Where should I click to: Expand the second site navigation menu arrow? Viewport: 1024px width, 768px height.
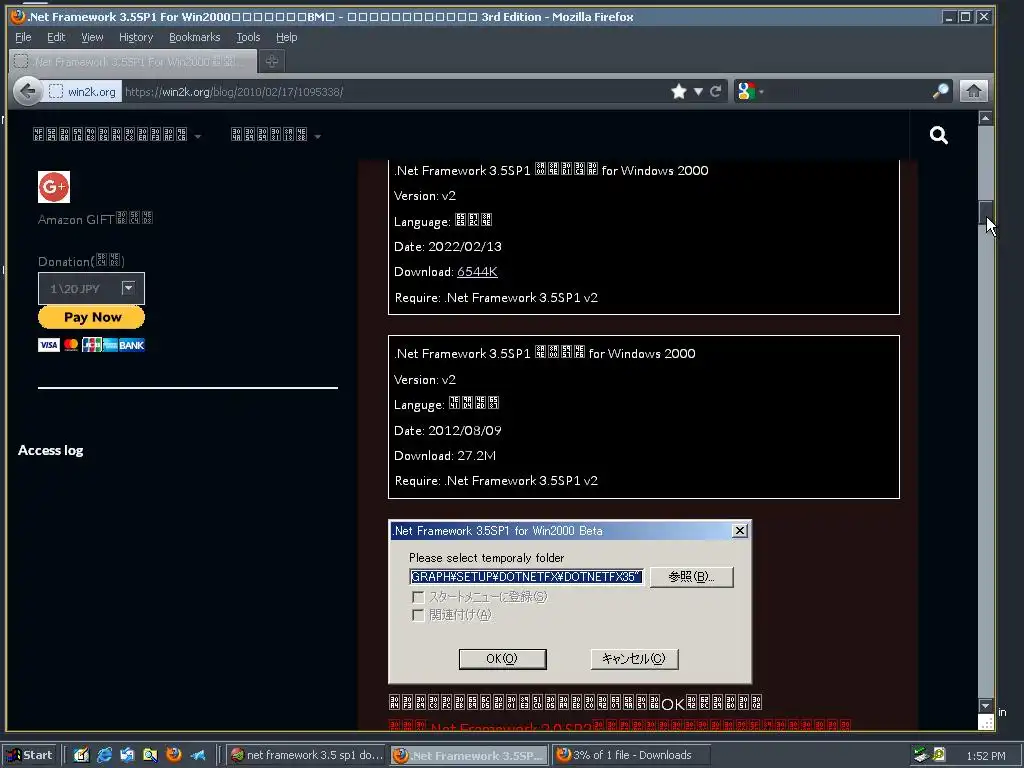(317, 136)
